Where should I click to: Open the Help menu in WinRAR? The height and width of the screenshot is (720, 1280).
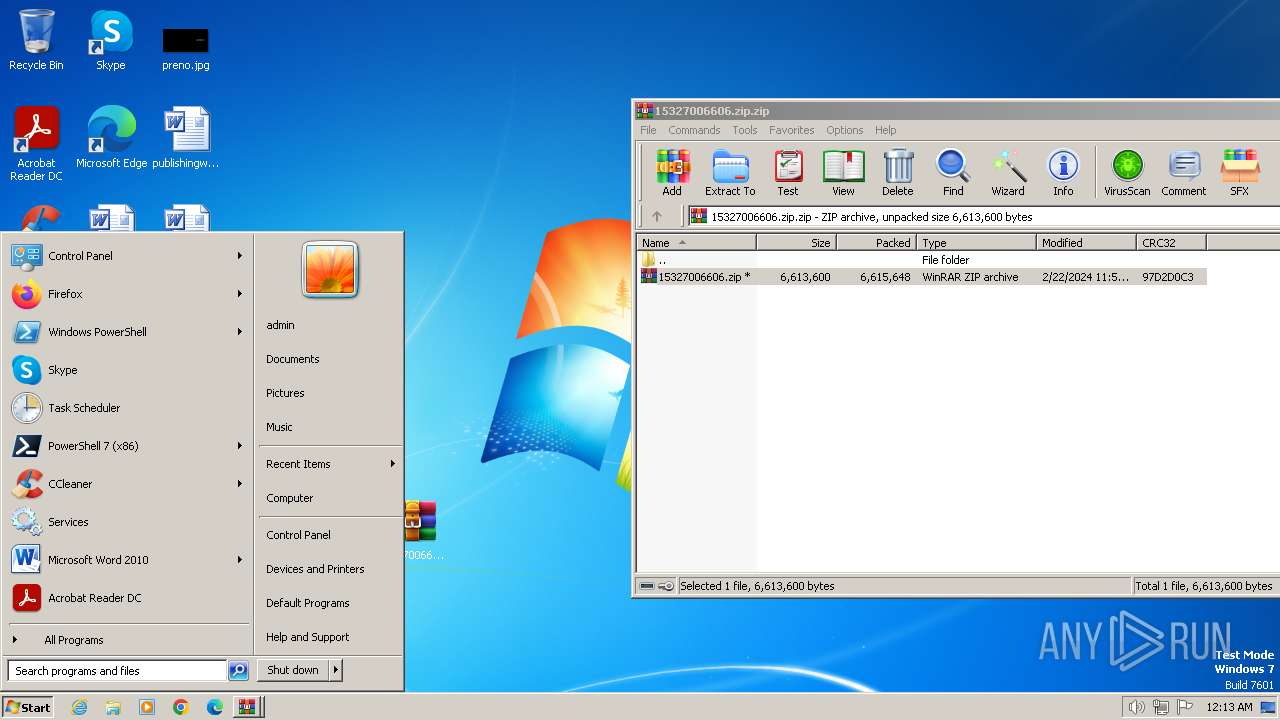(885, 130)
